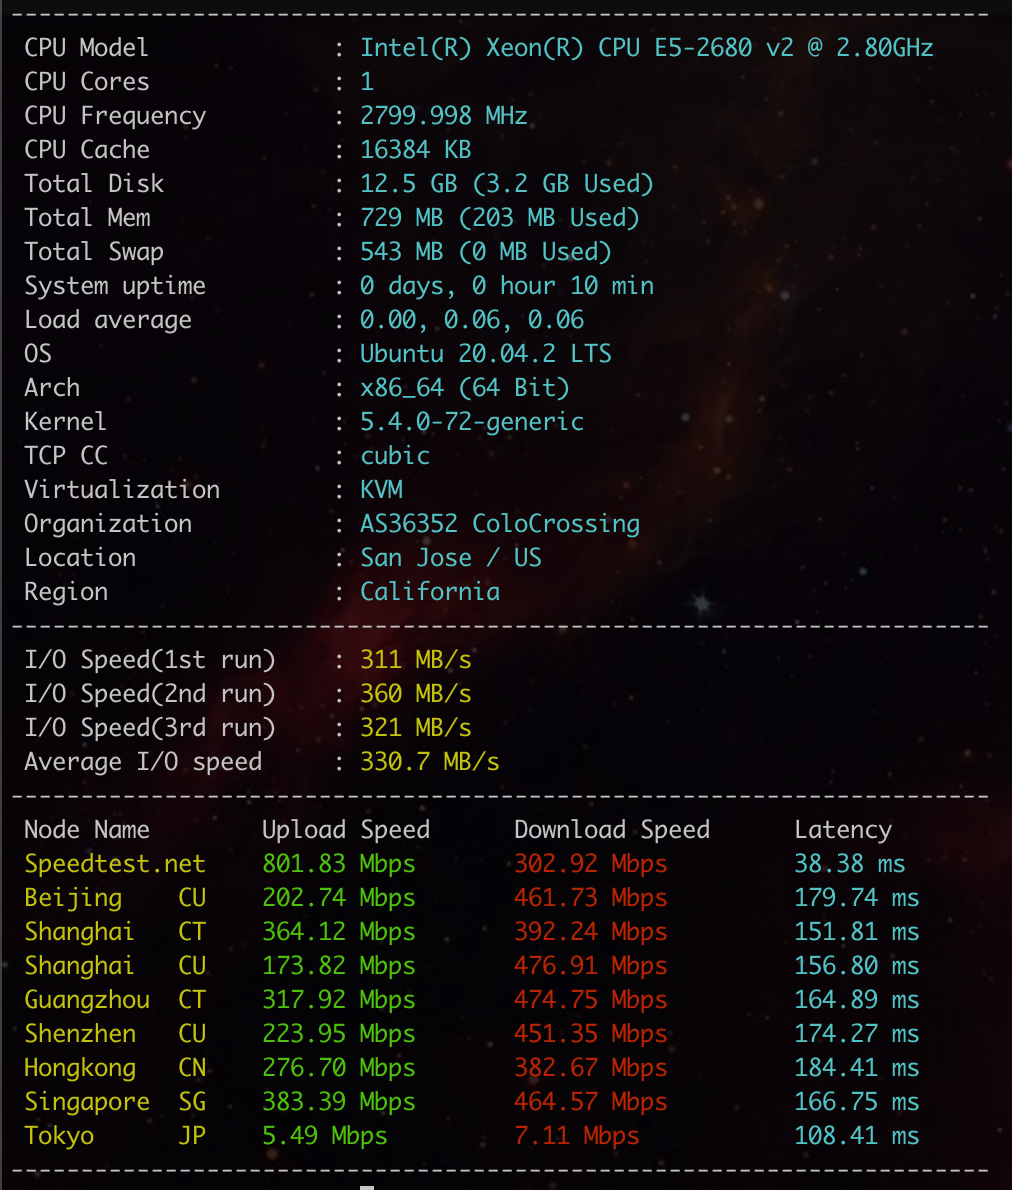Click the Average I/O speed value 330.7 MB/s
This screenshot has height=1190, width=1012.
click(429, 762)
